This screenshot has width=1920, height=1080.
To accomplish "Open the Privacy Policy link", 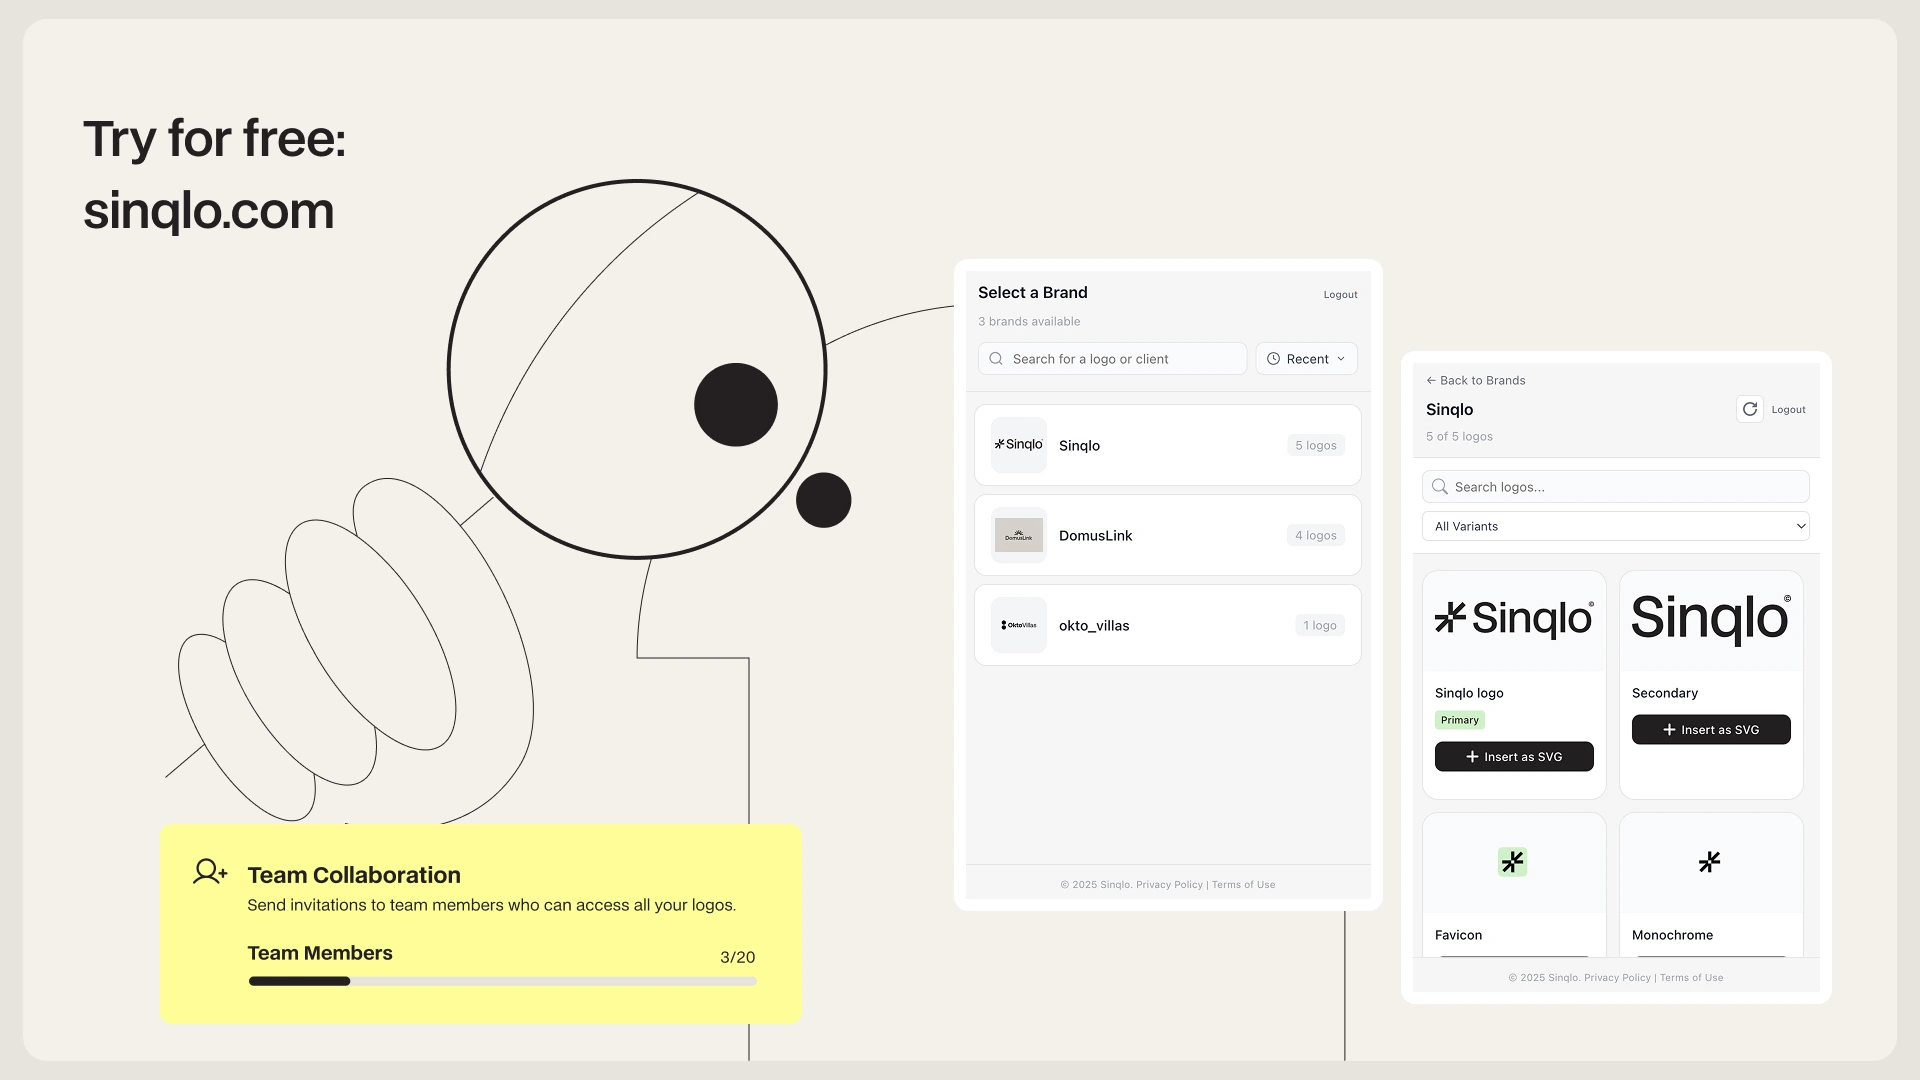I will tap(1169, 884).
